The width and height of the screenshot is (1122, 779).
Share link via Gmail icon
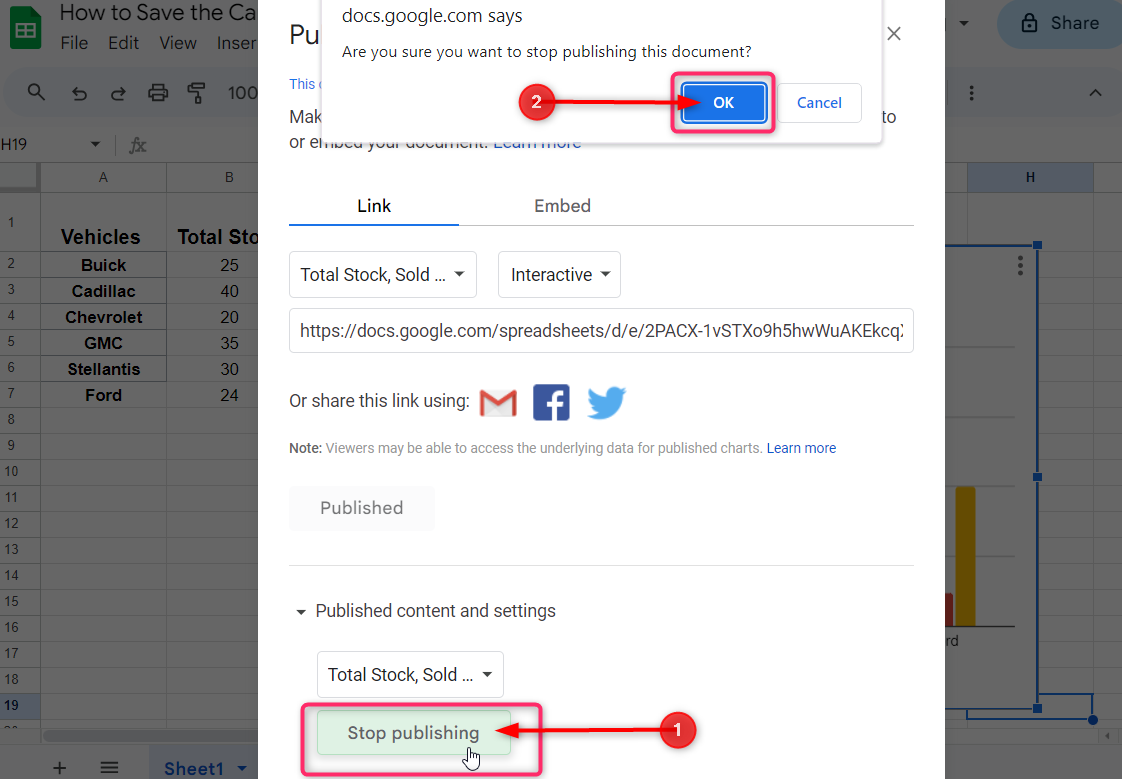point(498,402)
